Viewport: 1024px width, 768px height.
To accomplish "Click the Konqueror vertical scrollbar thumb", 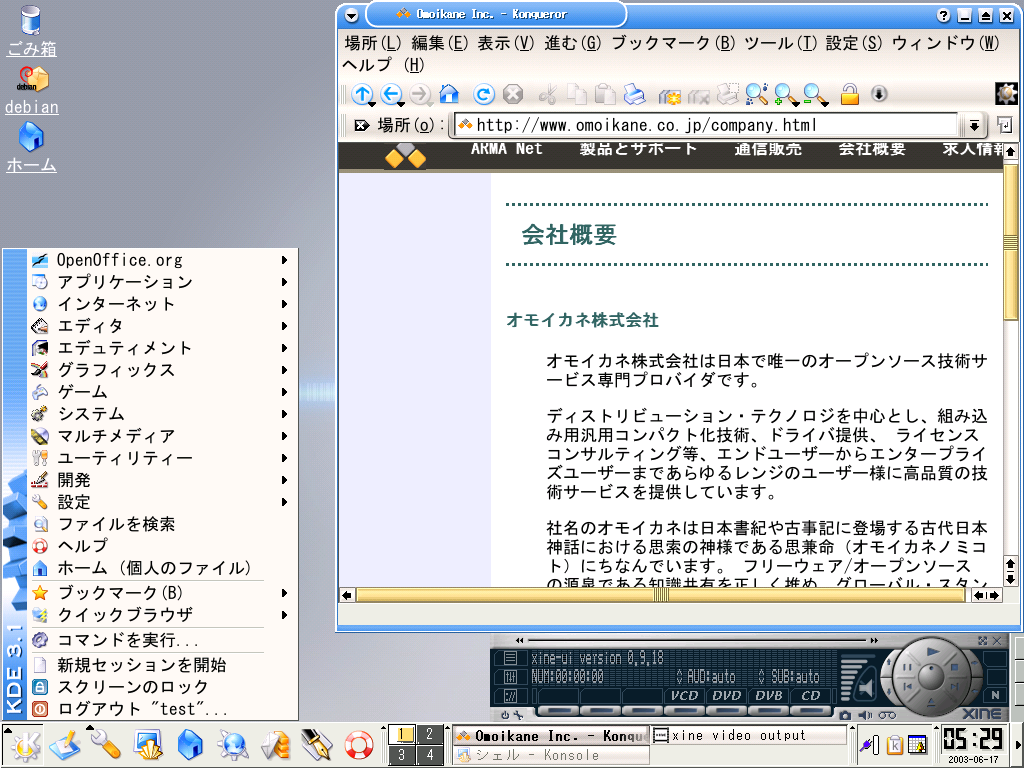I will (x=1010, y=241).
